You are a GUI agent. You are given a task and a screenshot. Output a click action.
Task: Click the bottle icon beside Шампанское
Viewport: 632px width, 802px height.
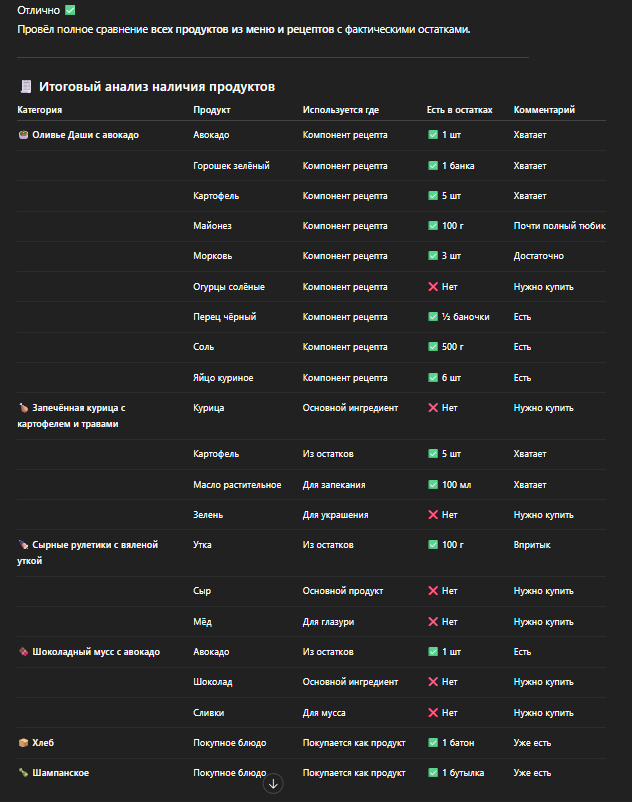pyautogui.click(x=23, y=773)
